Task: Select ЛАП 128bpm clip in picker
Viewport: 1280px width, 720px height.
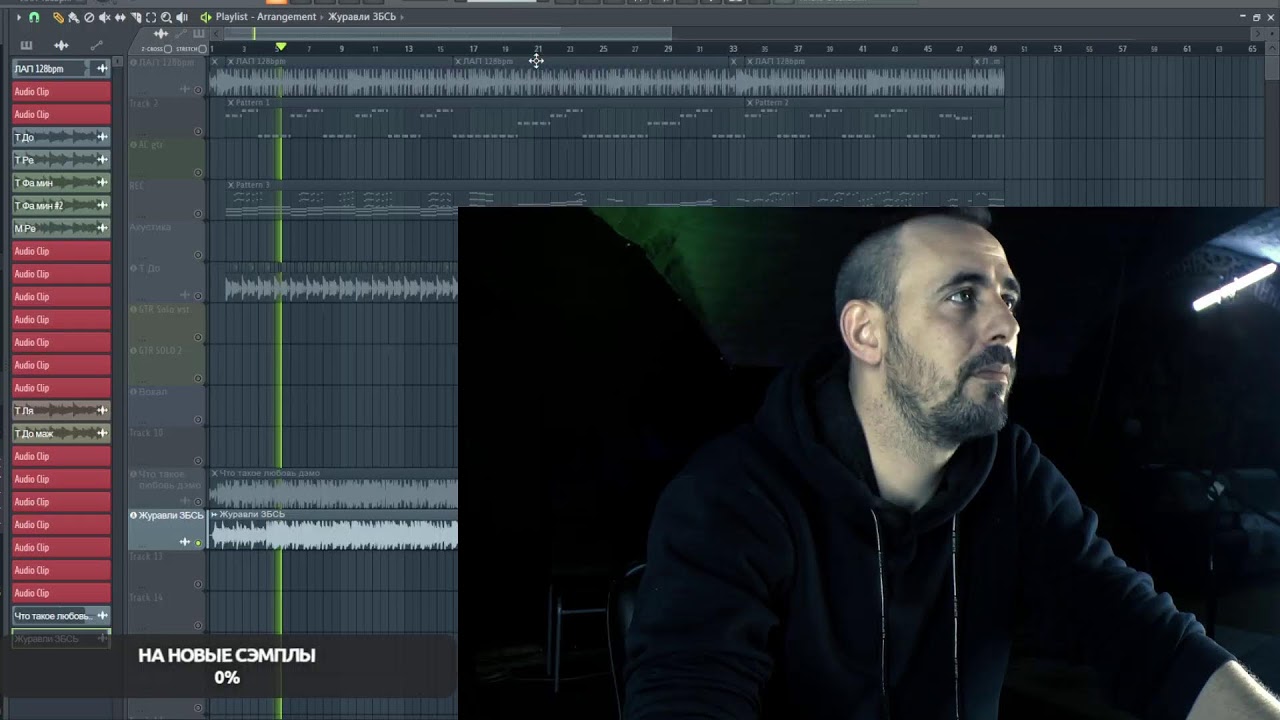Action: click(x=61, y=69)
